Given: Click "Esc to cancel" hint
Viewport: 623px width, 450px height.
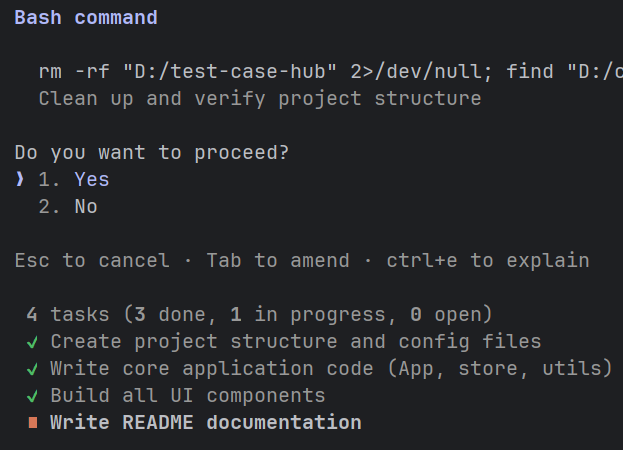Looking at the screenshot, I should point(92,261).
